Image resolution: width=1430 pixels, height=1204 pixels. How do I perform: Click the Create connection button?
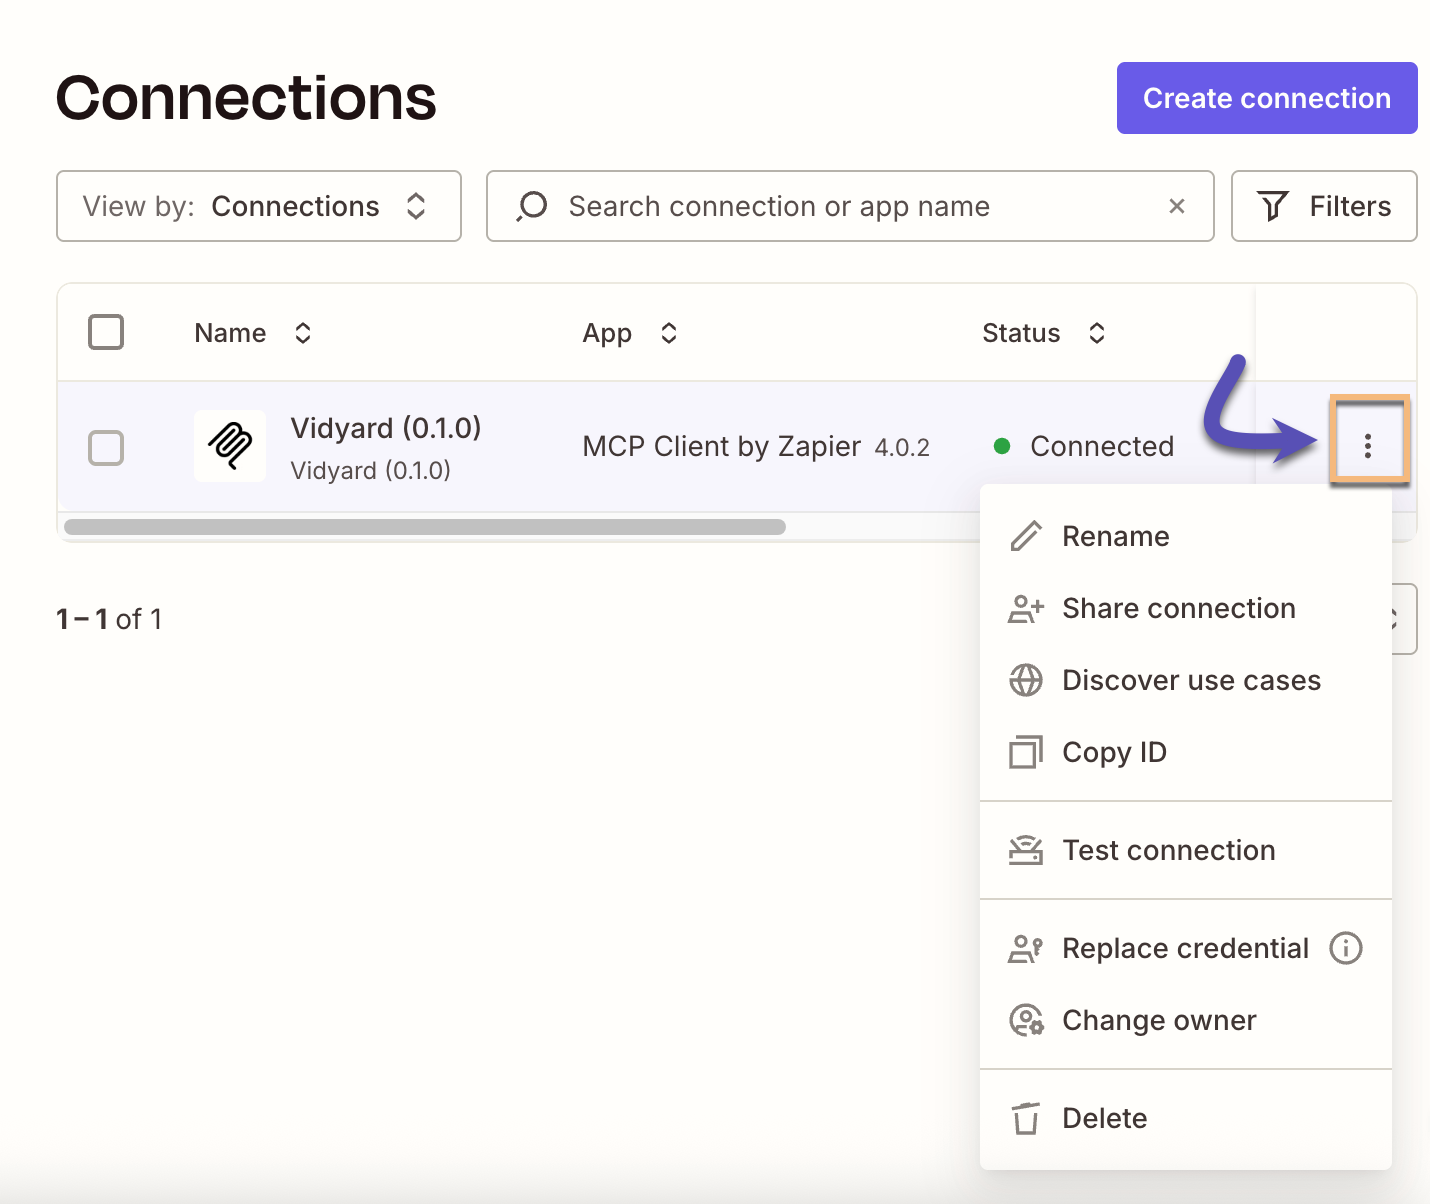click(x=1267, y=98)
